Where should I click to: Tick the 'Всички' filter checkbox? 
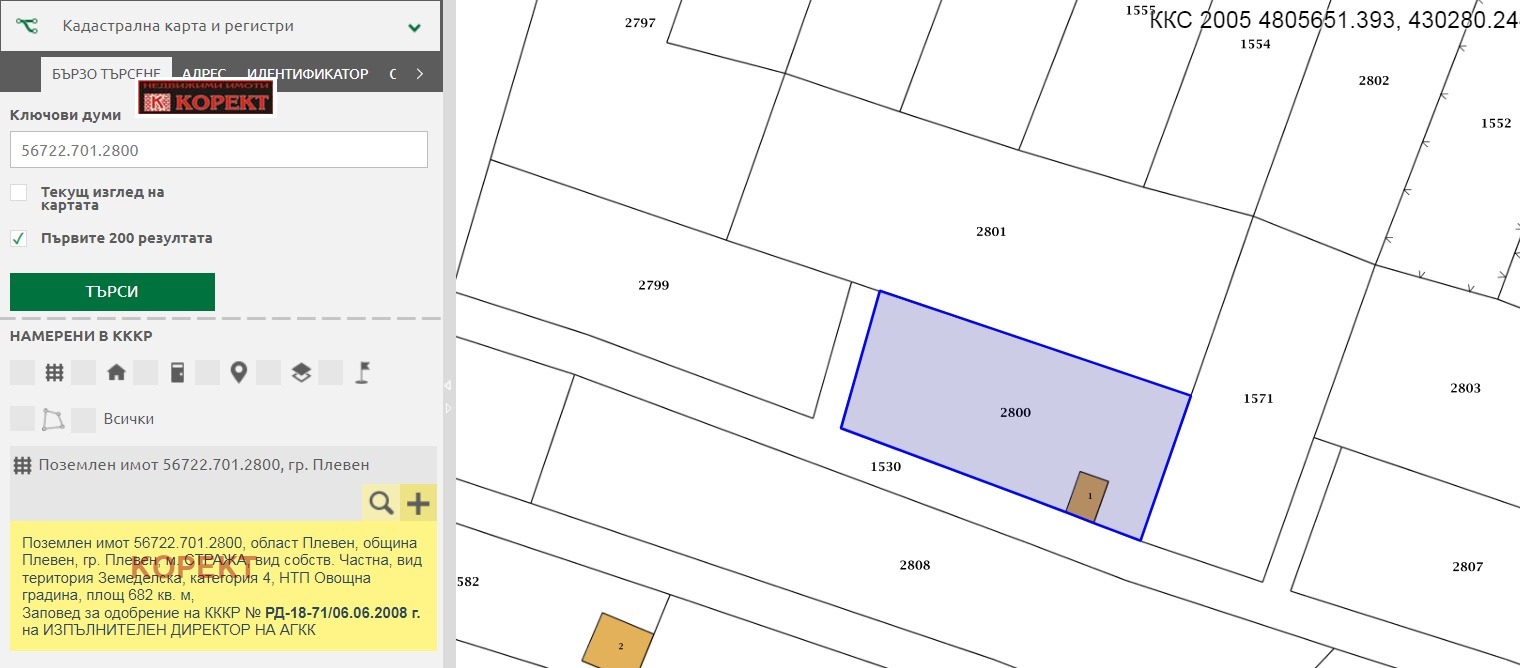coord(84,419)
